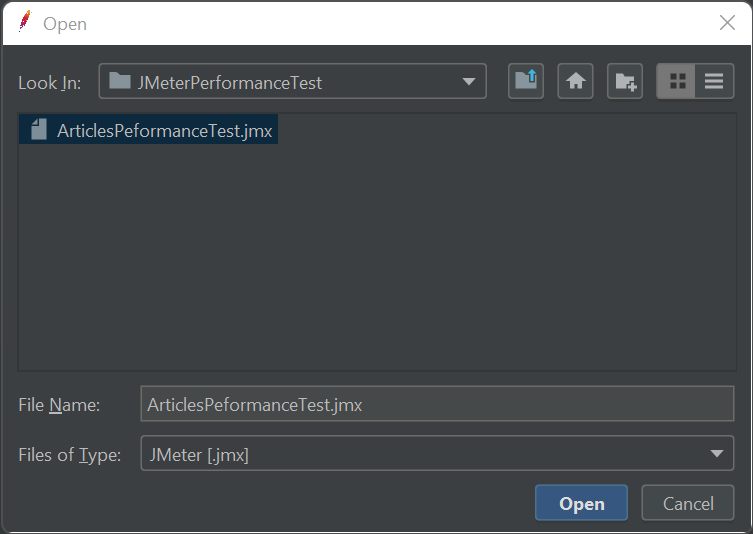
Task: Click the file icon beside ArticlesPeformanceTest.jmx
Action: coord(39,130)
